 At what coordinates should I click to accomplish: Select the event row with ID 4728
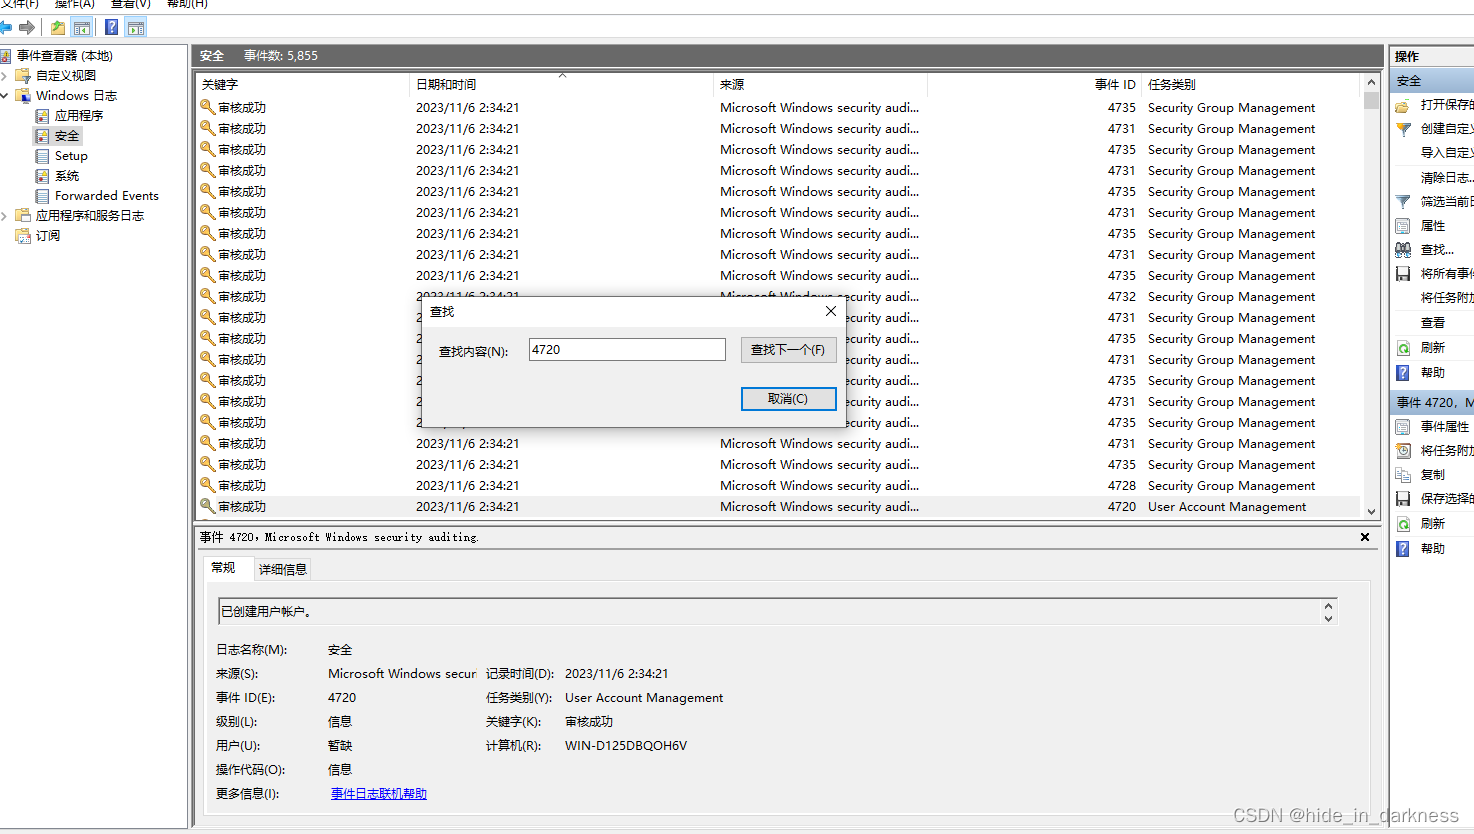(x=778, y=486)
